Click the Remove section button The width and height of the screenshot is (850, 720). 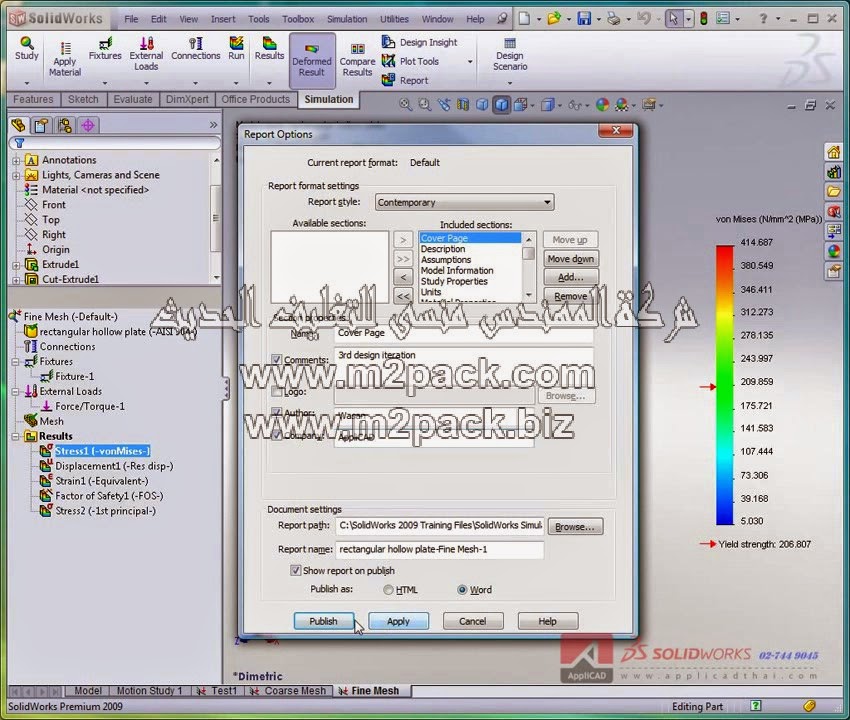[571, 296]
